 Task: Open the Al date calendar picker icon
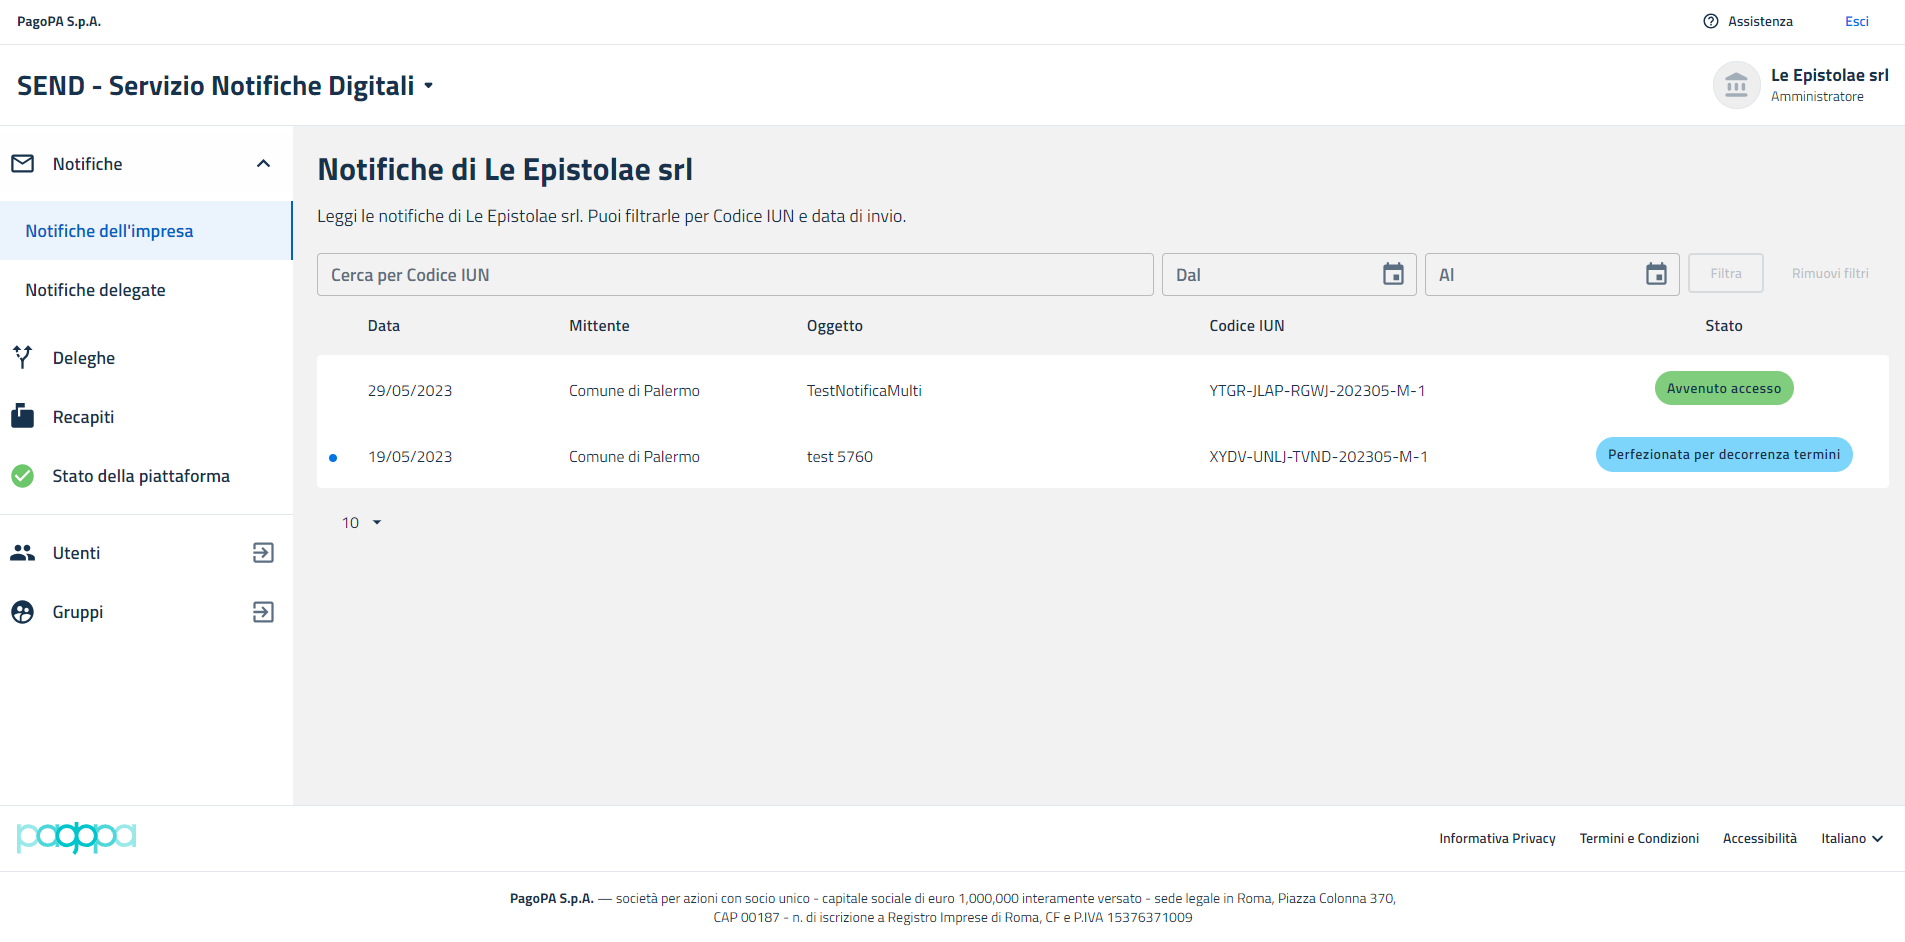coord(1656,274)
